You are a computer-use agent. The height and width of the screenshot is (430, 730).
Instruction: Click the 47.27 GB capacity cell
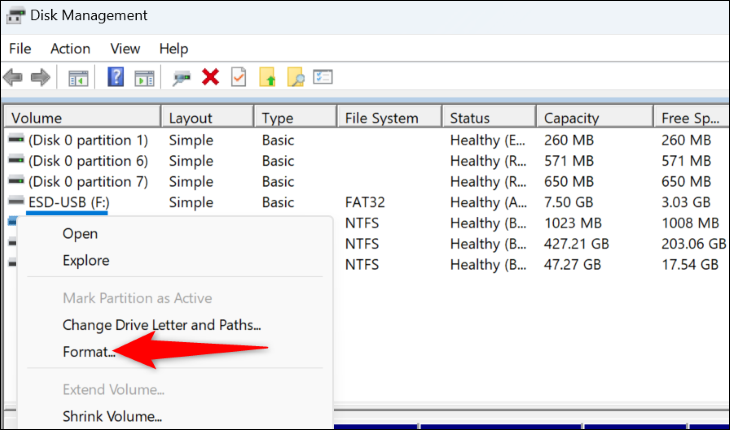click(572, 264)
